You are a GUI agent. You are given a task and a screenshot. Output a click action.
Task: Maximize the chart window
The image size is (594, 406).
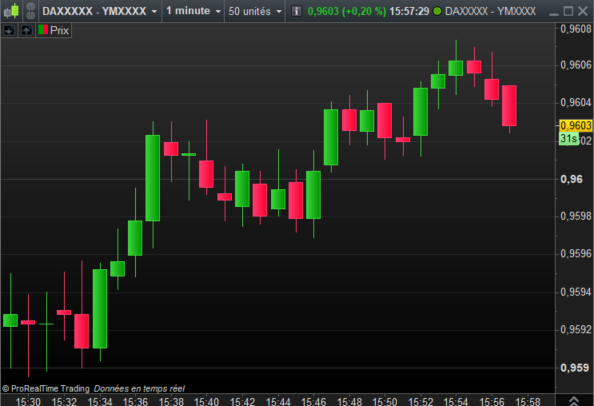coord(568,11)
